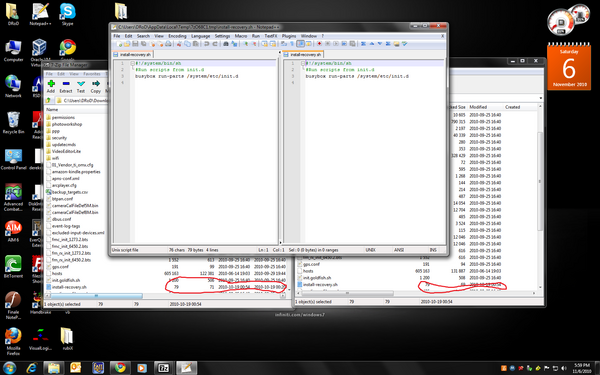Click the Modified column header in right 7-Zip window
This screenshot has height=375, width=600.
(478, 107)
